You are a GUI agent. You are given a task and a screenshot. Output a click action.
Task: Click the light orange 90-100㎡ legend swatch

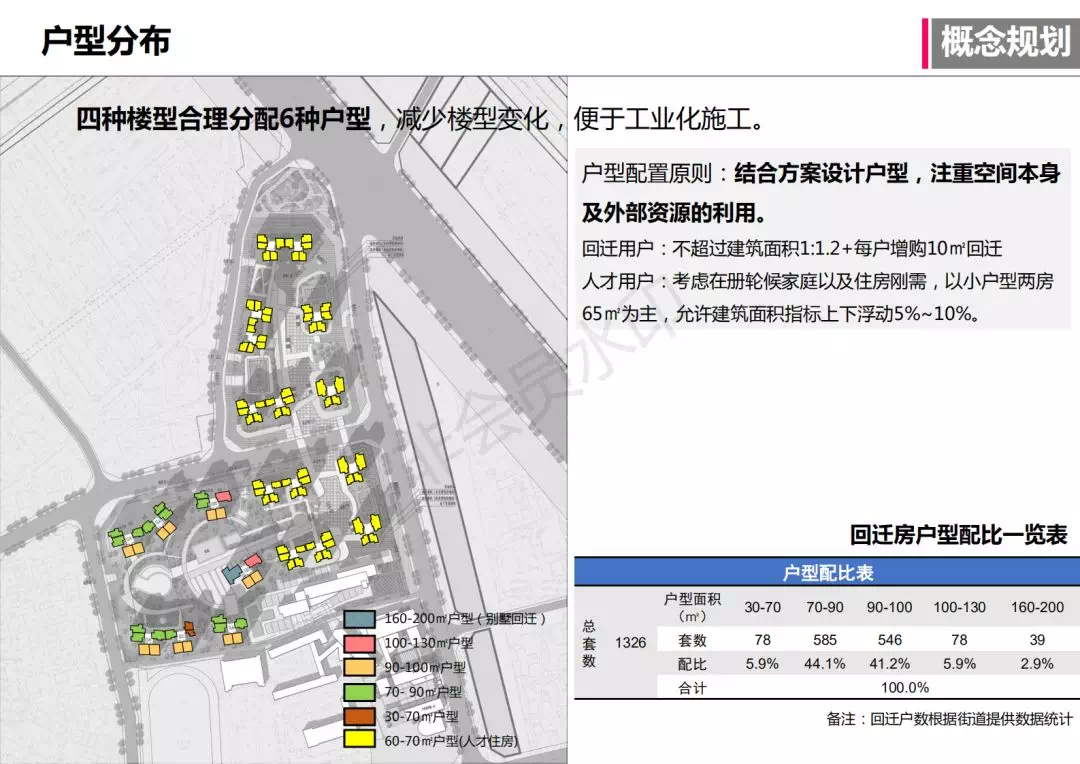[x=360, y=668]
